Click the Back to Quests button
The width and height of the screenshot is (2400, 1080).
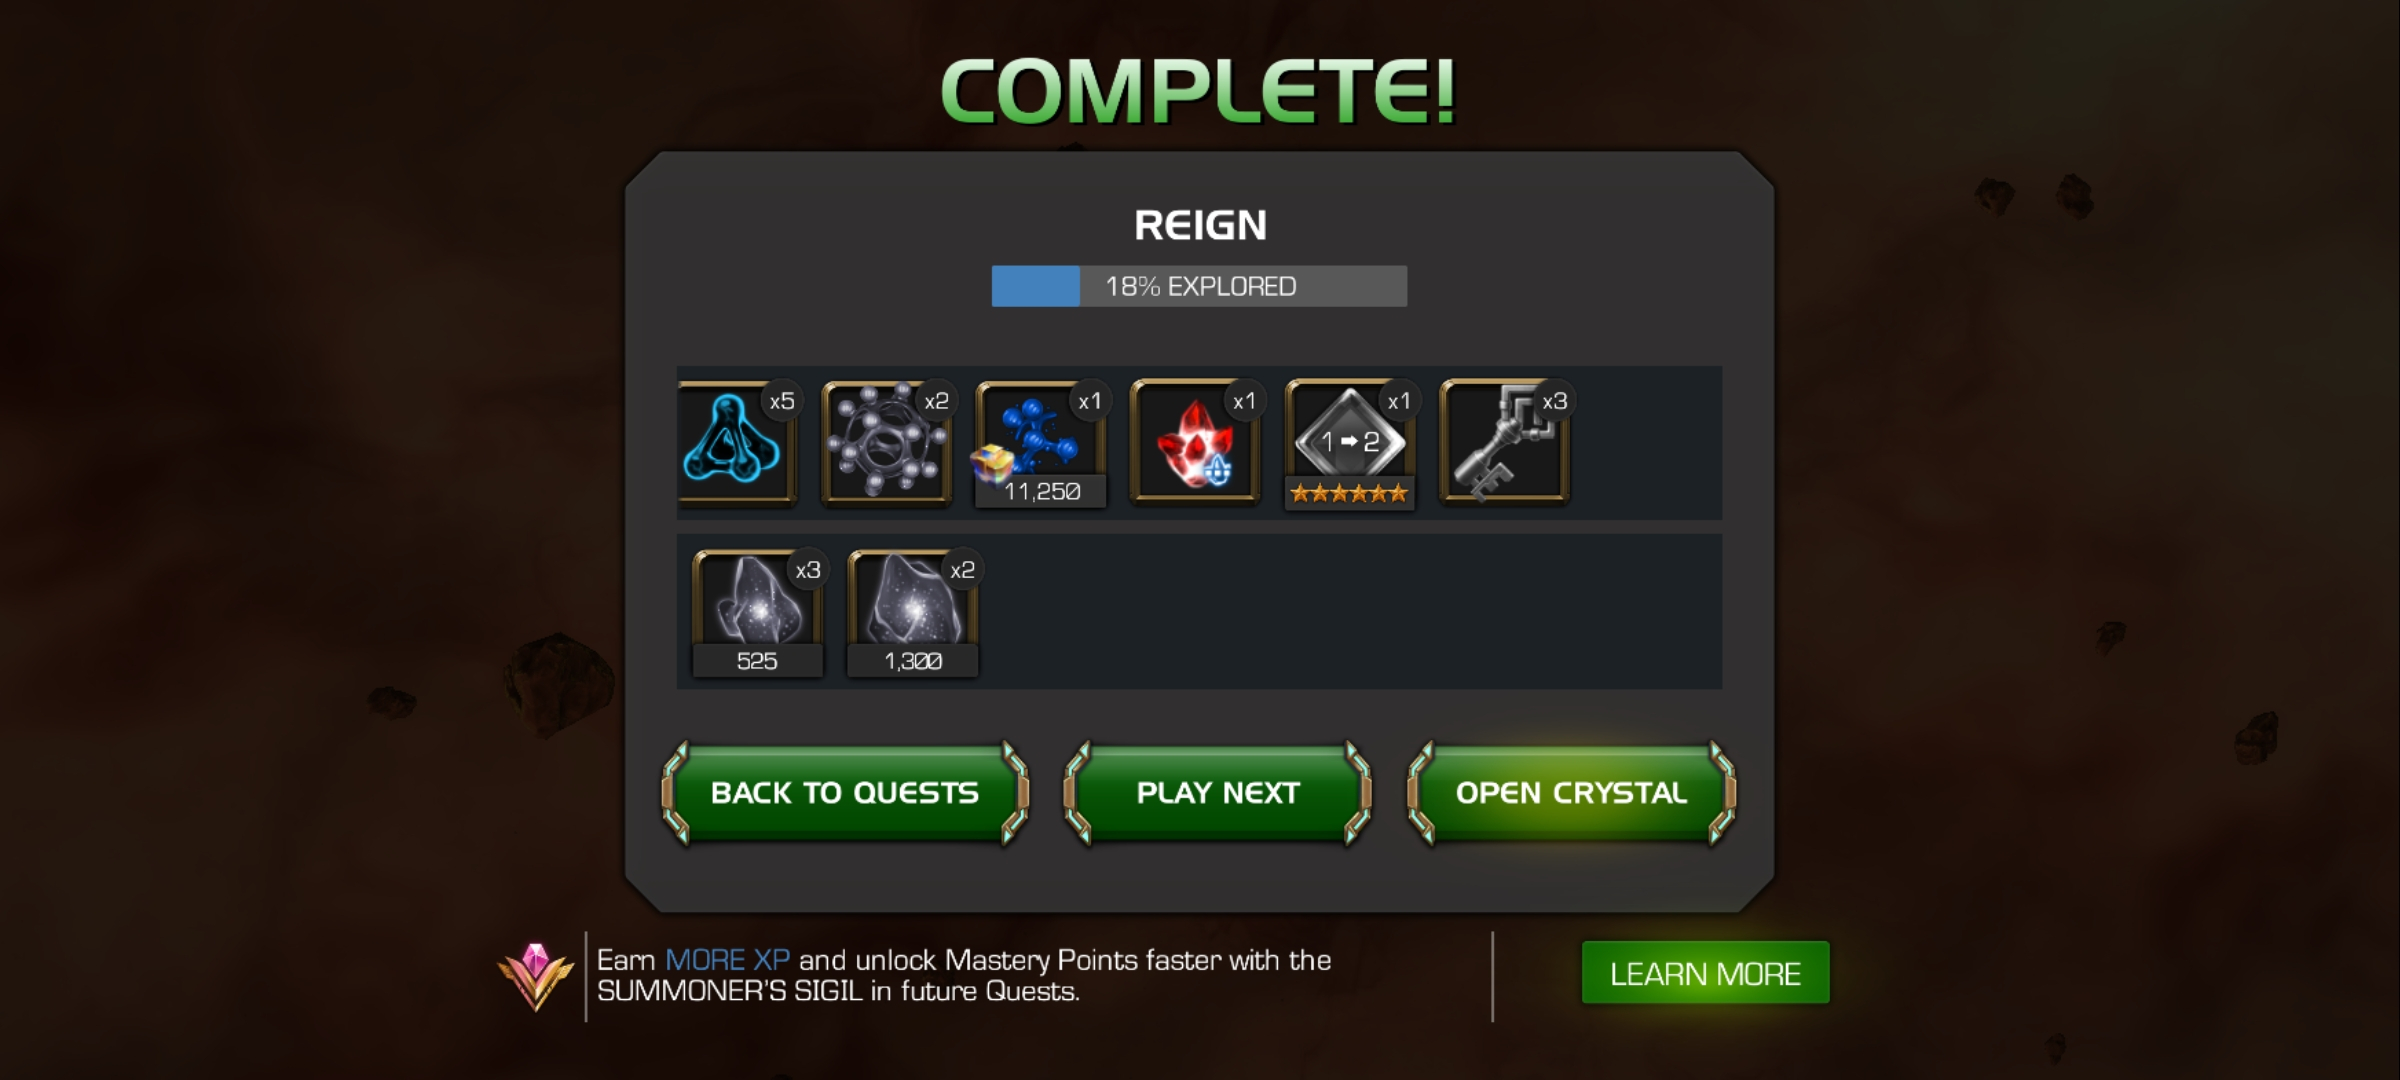(x=845, y=793)
